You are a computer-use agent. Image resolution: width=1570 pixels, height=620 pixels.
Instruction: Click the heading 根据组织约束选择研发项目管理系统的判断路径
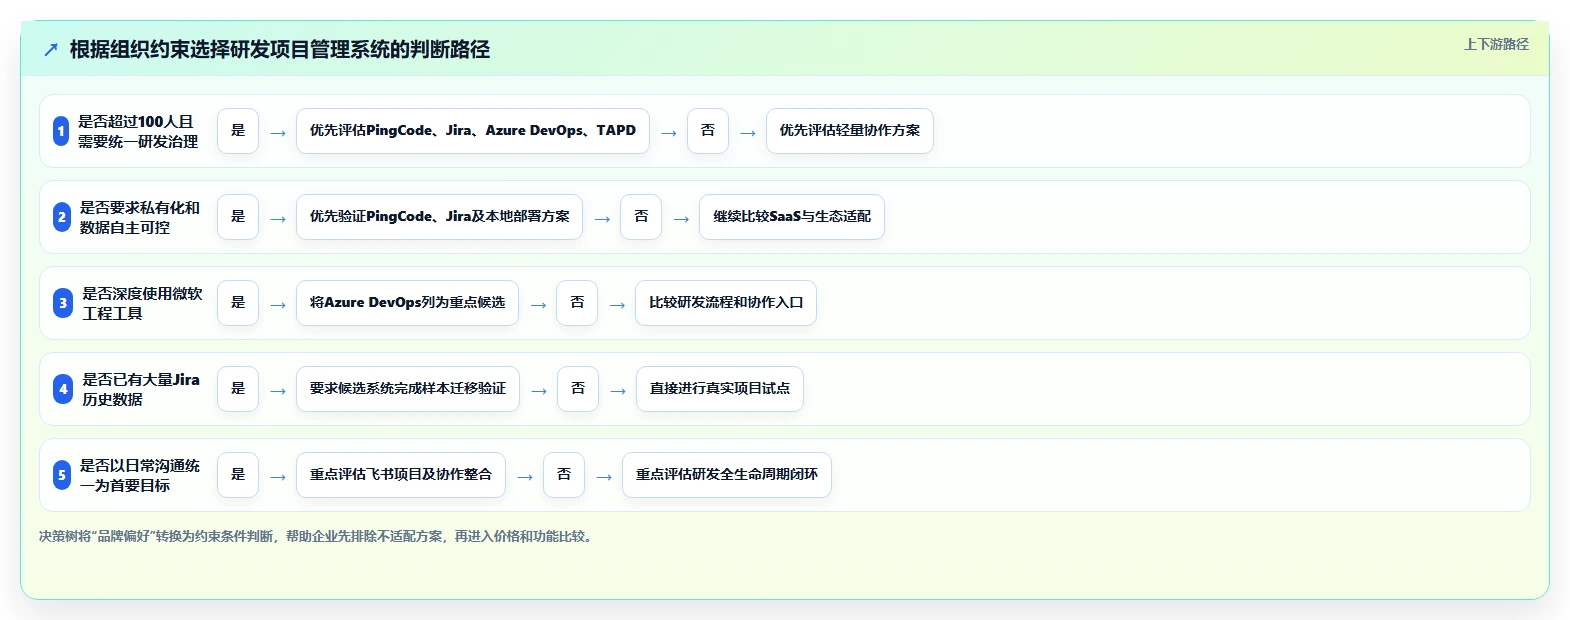pyautogui.click(x=280, y=49)
